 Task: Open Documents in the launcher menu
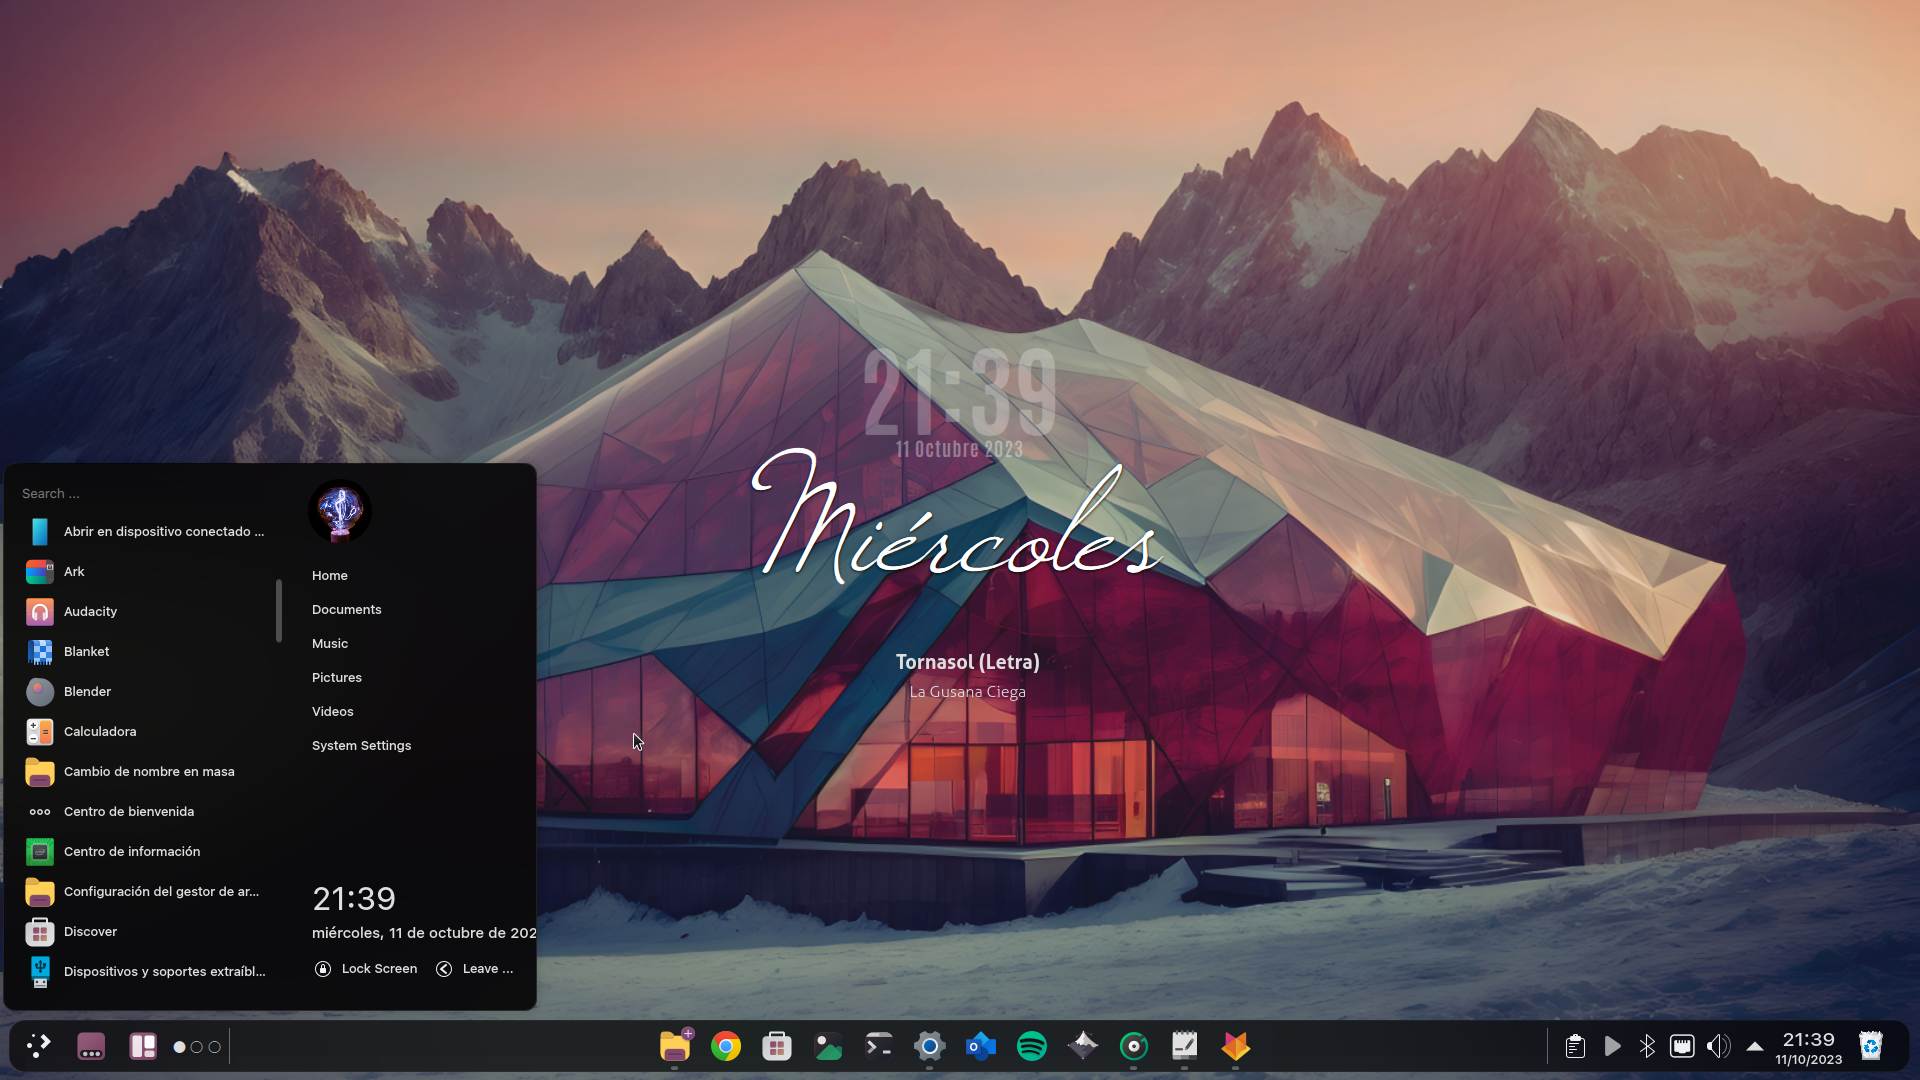(346, 610)
